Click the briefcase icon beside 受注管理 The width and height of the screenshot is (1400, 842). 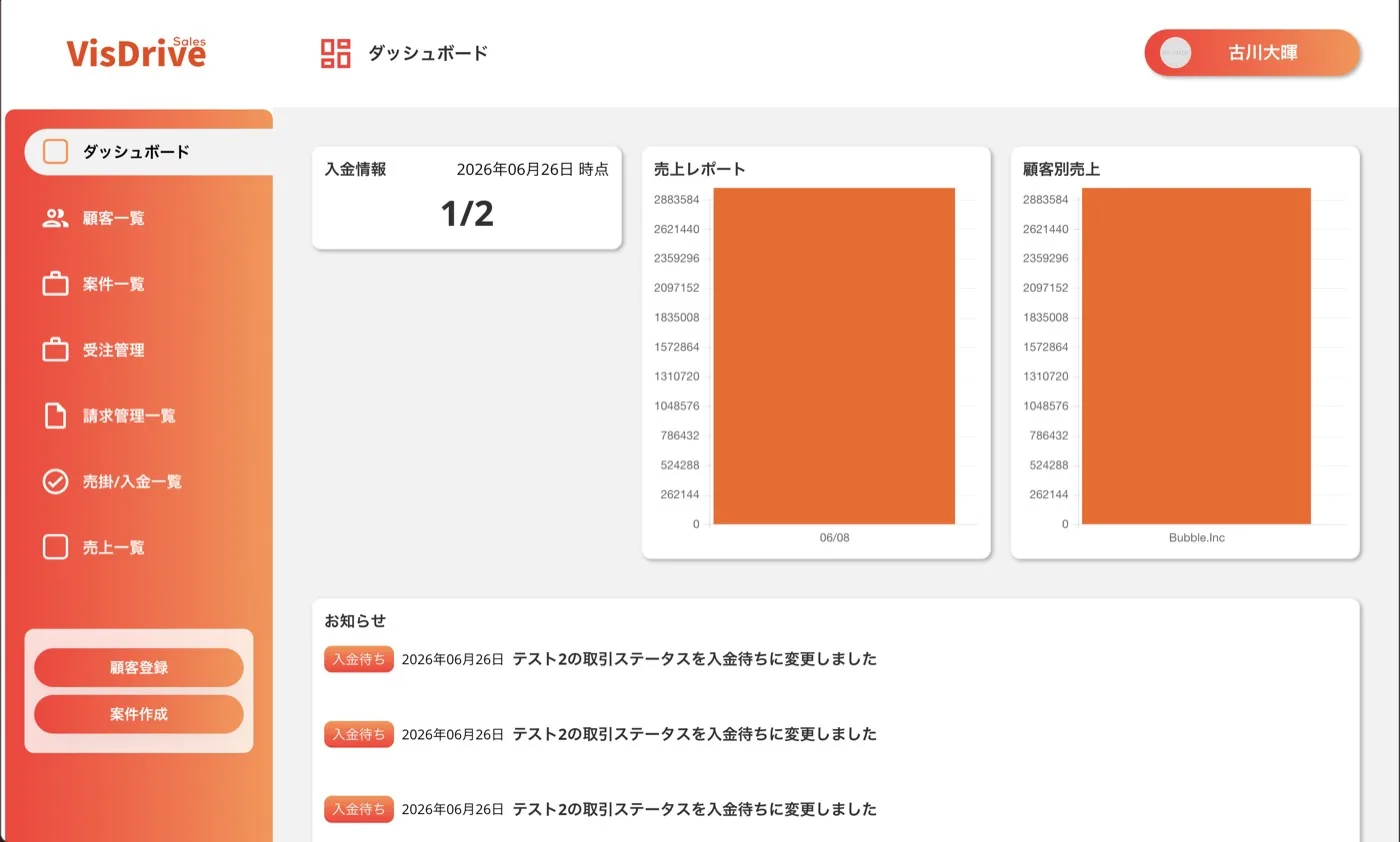pyautogui.click(x=55, y=350)
